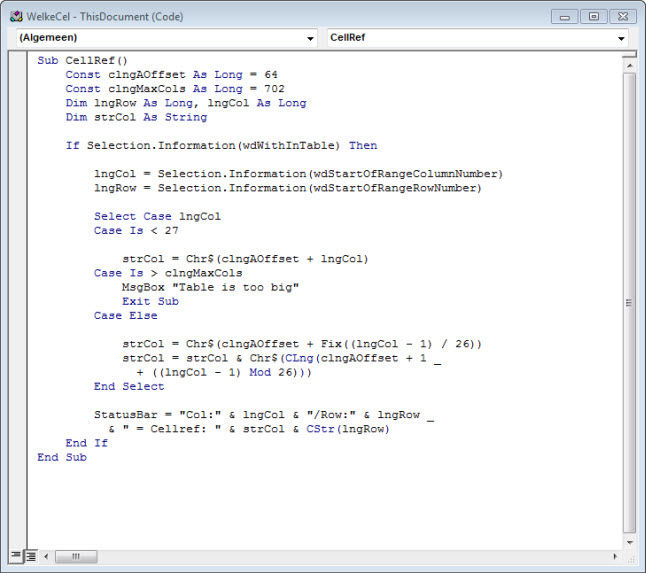Maximize the WelkeCel code window
Viewport: 646px width, 573px height.
(x=593, y=17)
